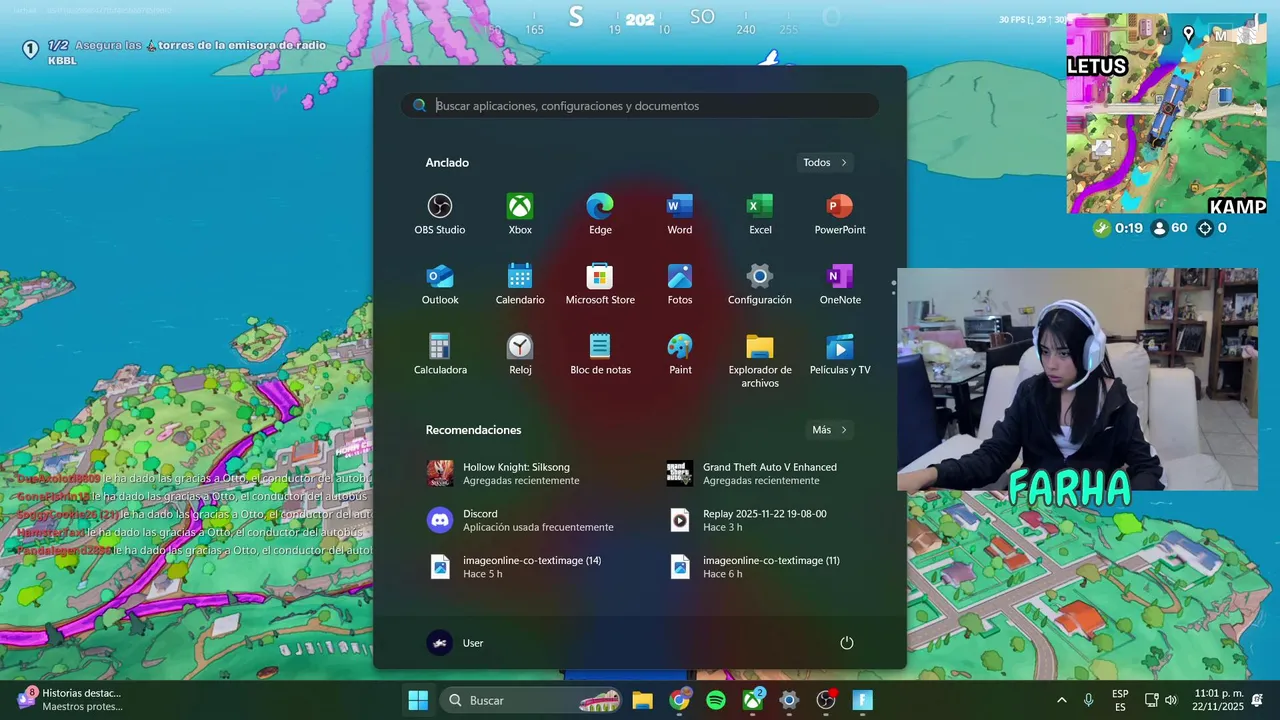Switch to OBS Studio on taskbar

[826, 700]
